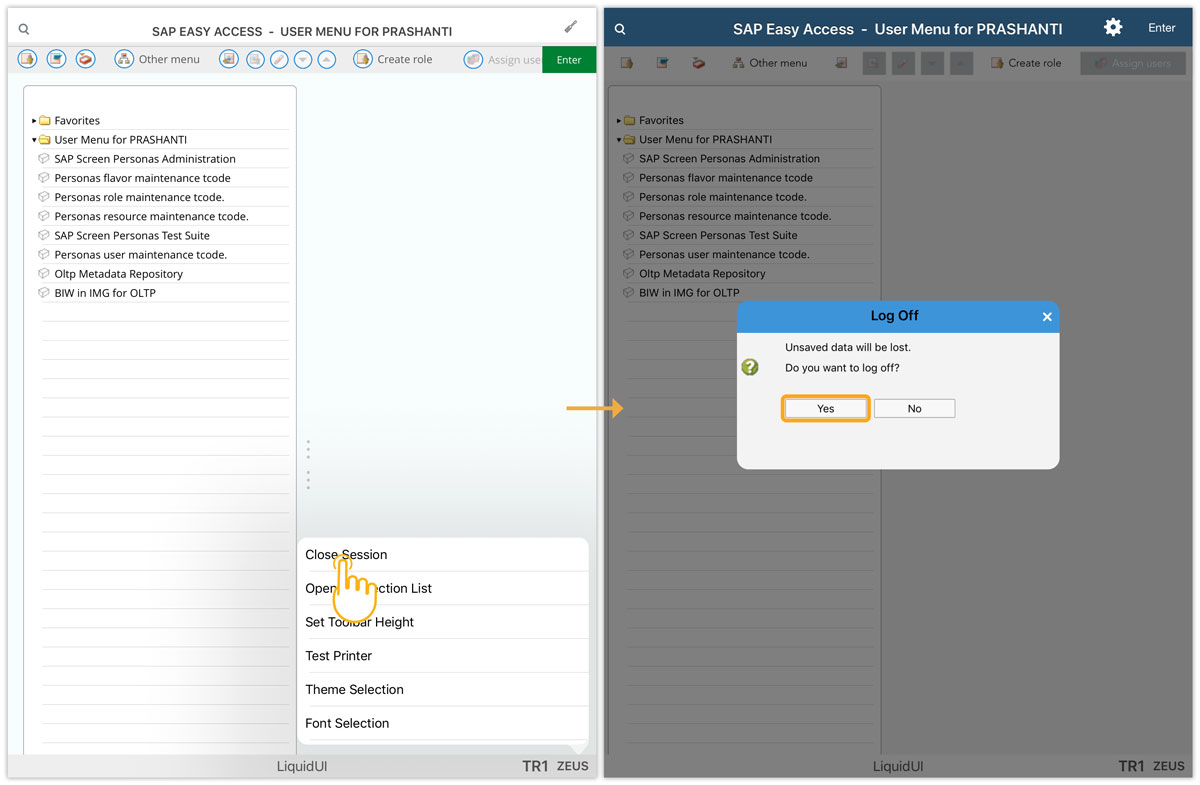This screenshot has height=785, width=1200.
Task: Click the Create role icon in left screen
Action: (362, 59)
